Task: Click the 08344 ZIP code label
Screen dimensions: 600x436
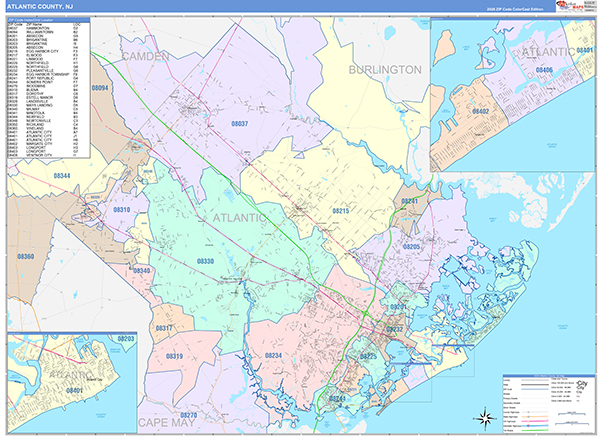Action: [62, 176]
